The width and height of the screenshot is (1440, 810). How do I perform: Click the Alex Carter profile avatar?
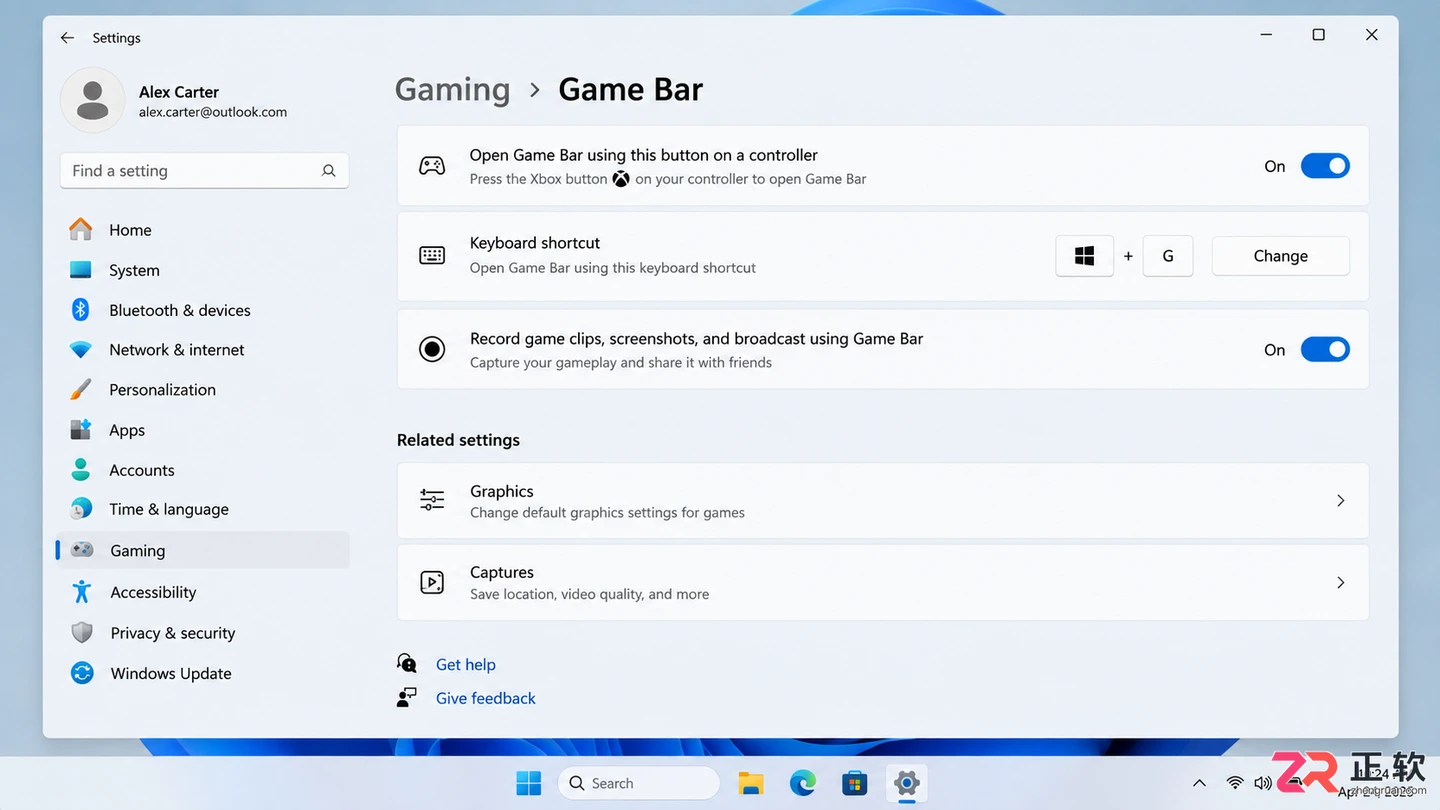coord(93,101)
